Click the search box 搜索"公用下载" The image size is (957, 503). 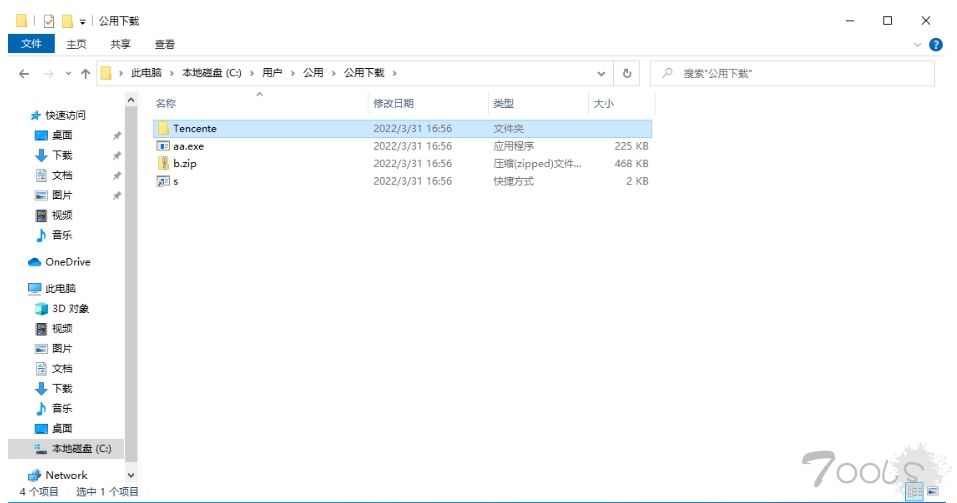[792, 73]
